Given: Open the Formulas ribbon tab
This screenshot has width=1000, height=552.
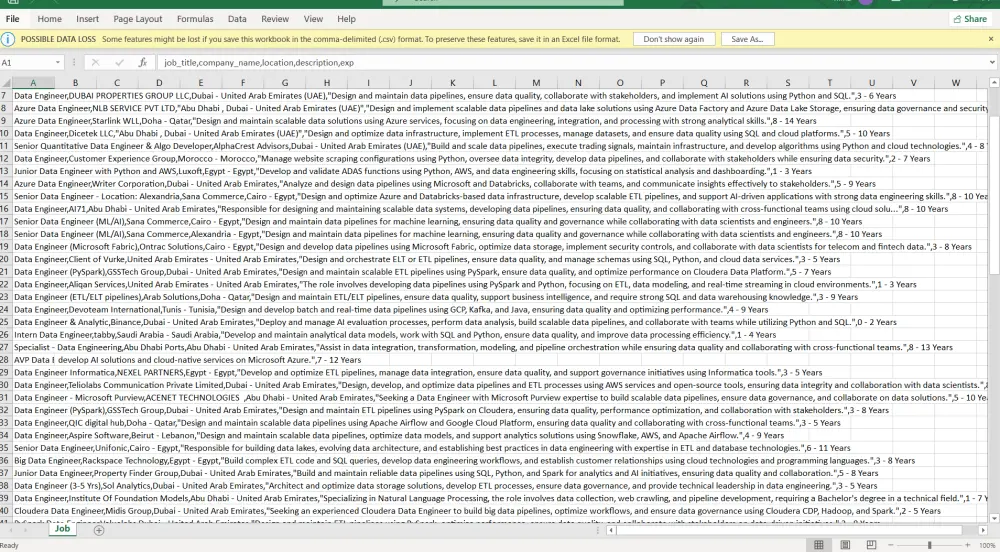Looking at the screenshot, I should [x=195, y=19].
